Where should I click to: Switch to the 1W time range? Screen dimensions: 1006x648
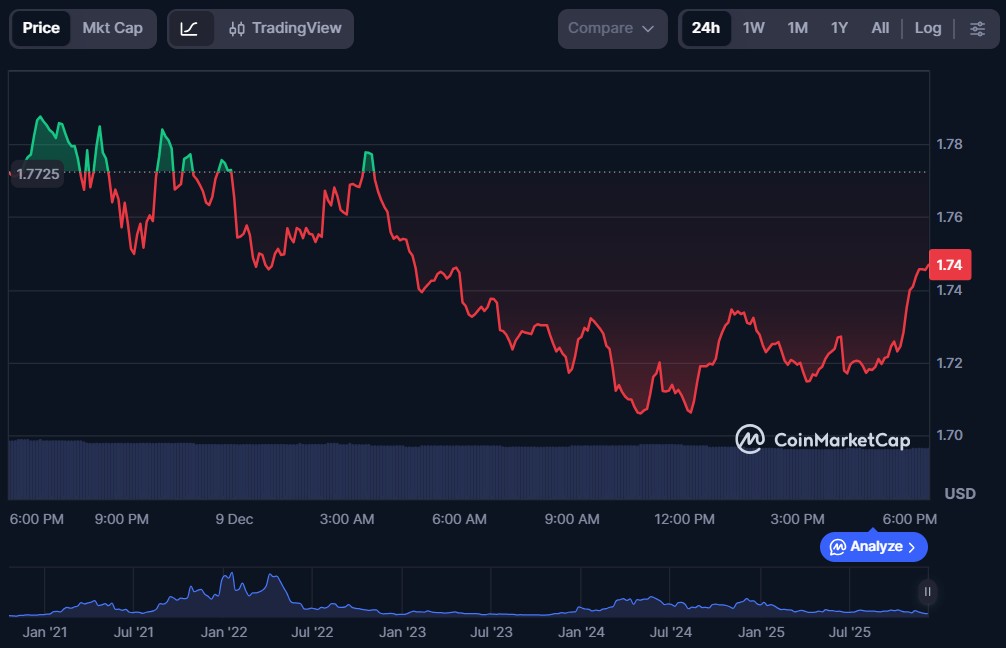tap(753, 28)
